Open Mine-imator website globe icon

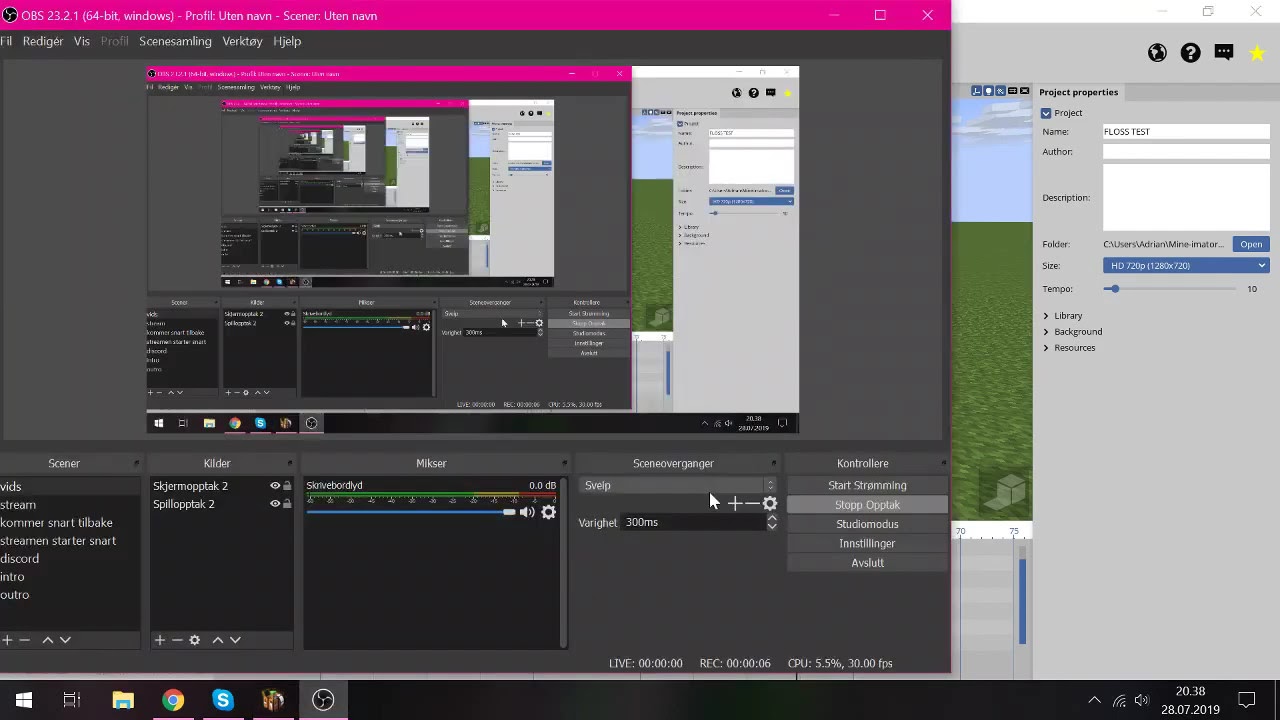pos(1157,53)
